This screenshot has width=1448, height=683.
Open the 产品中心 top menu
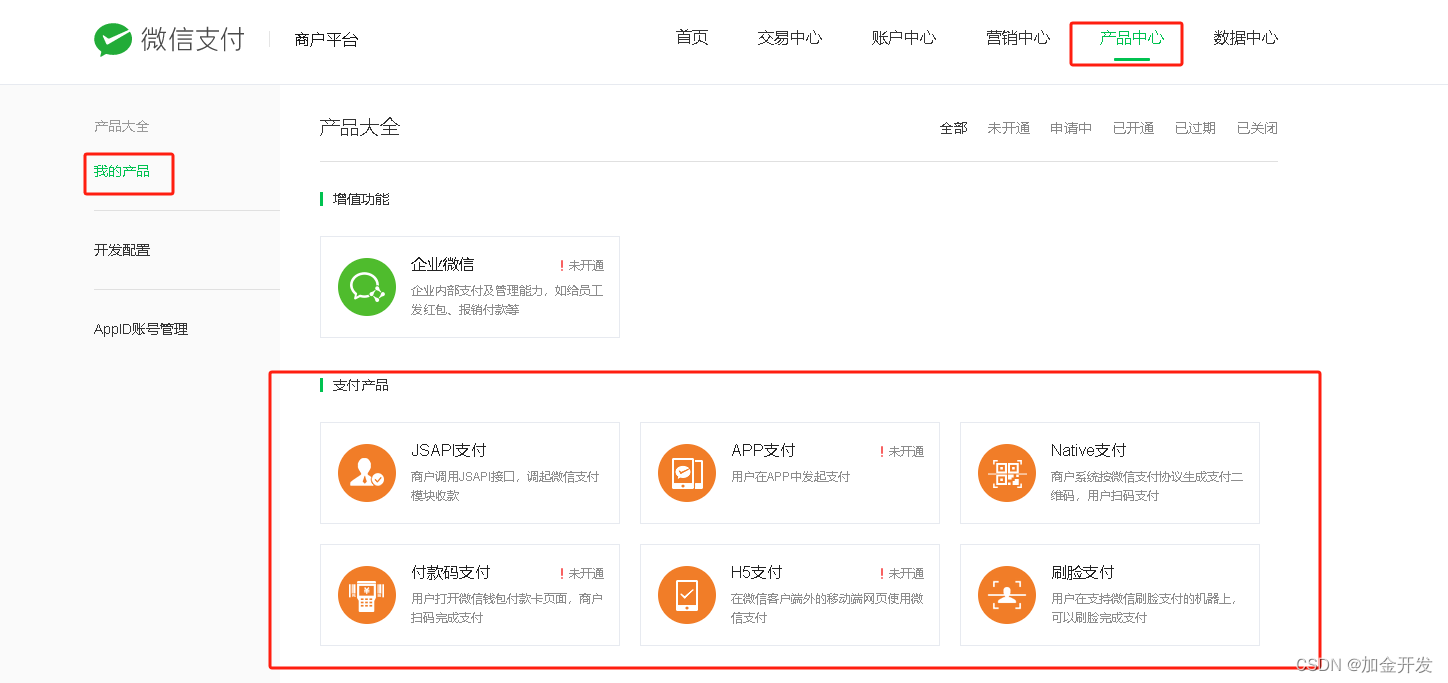click(1132, 38)
